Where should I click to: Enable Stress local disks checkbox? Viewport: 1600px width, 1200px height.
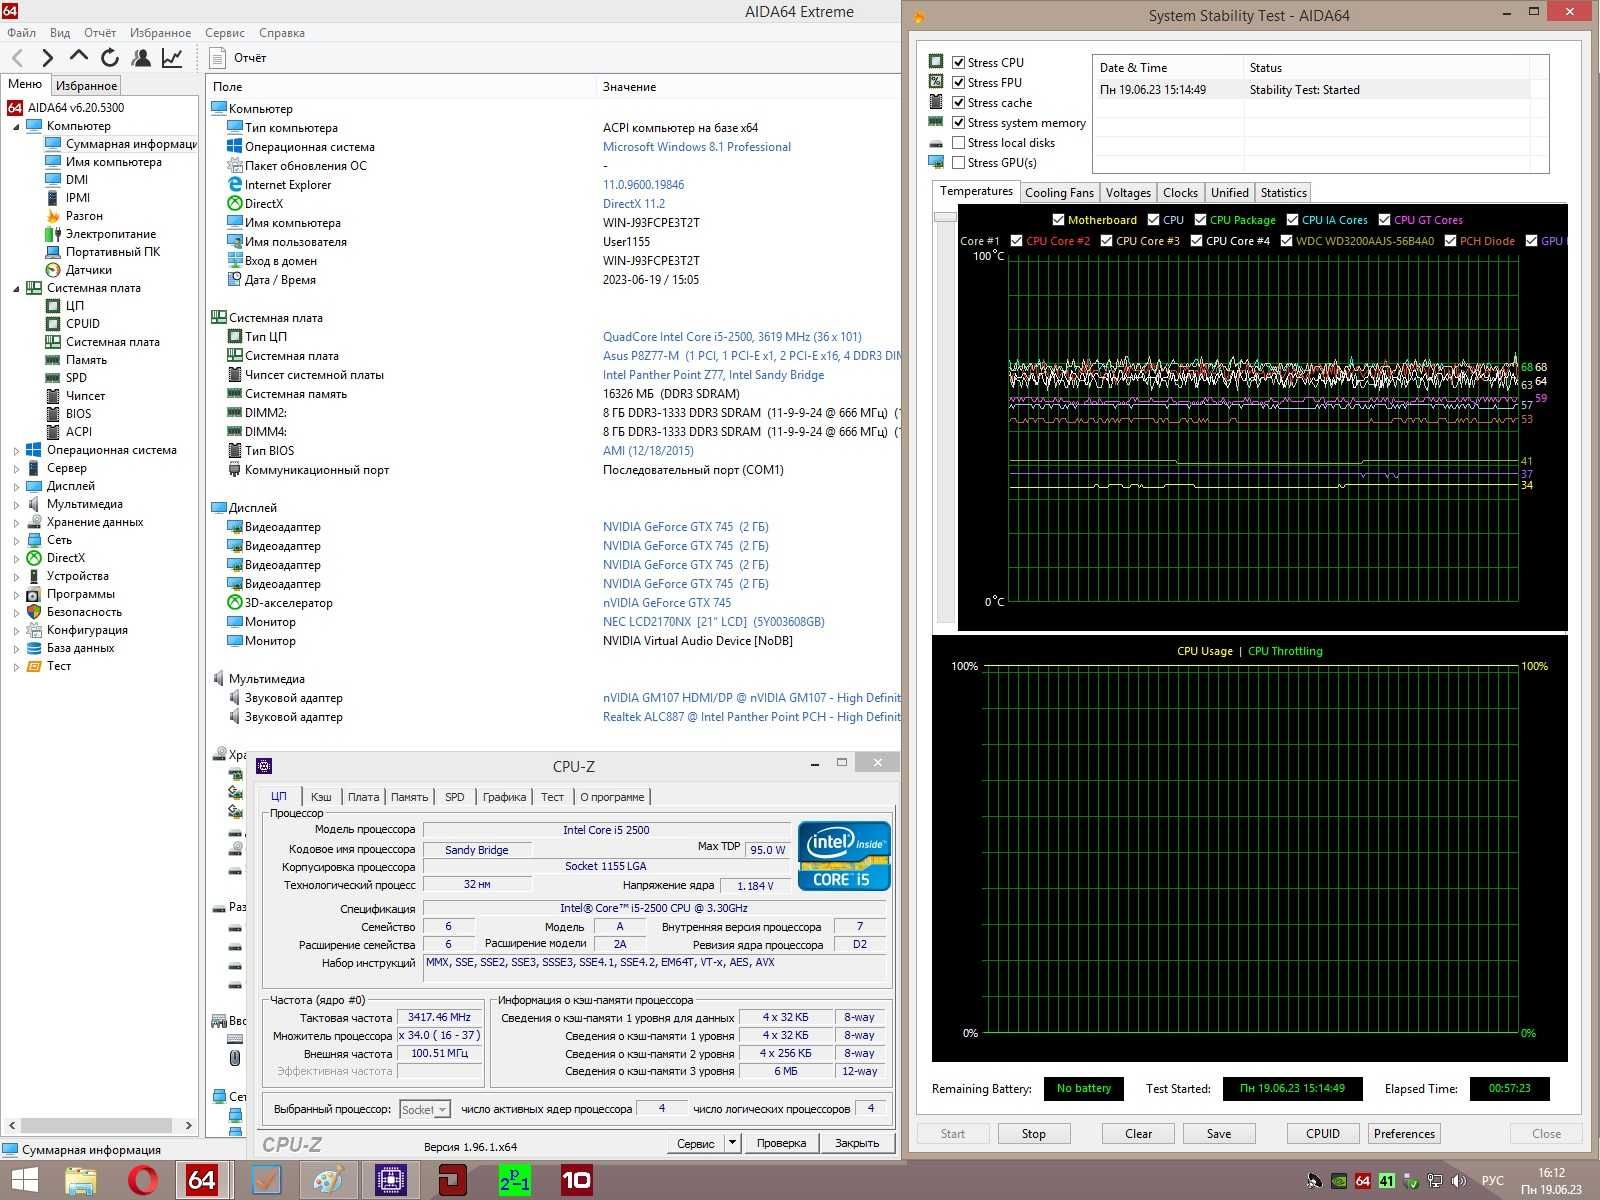click(958, 142)
